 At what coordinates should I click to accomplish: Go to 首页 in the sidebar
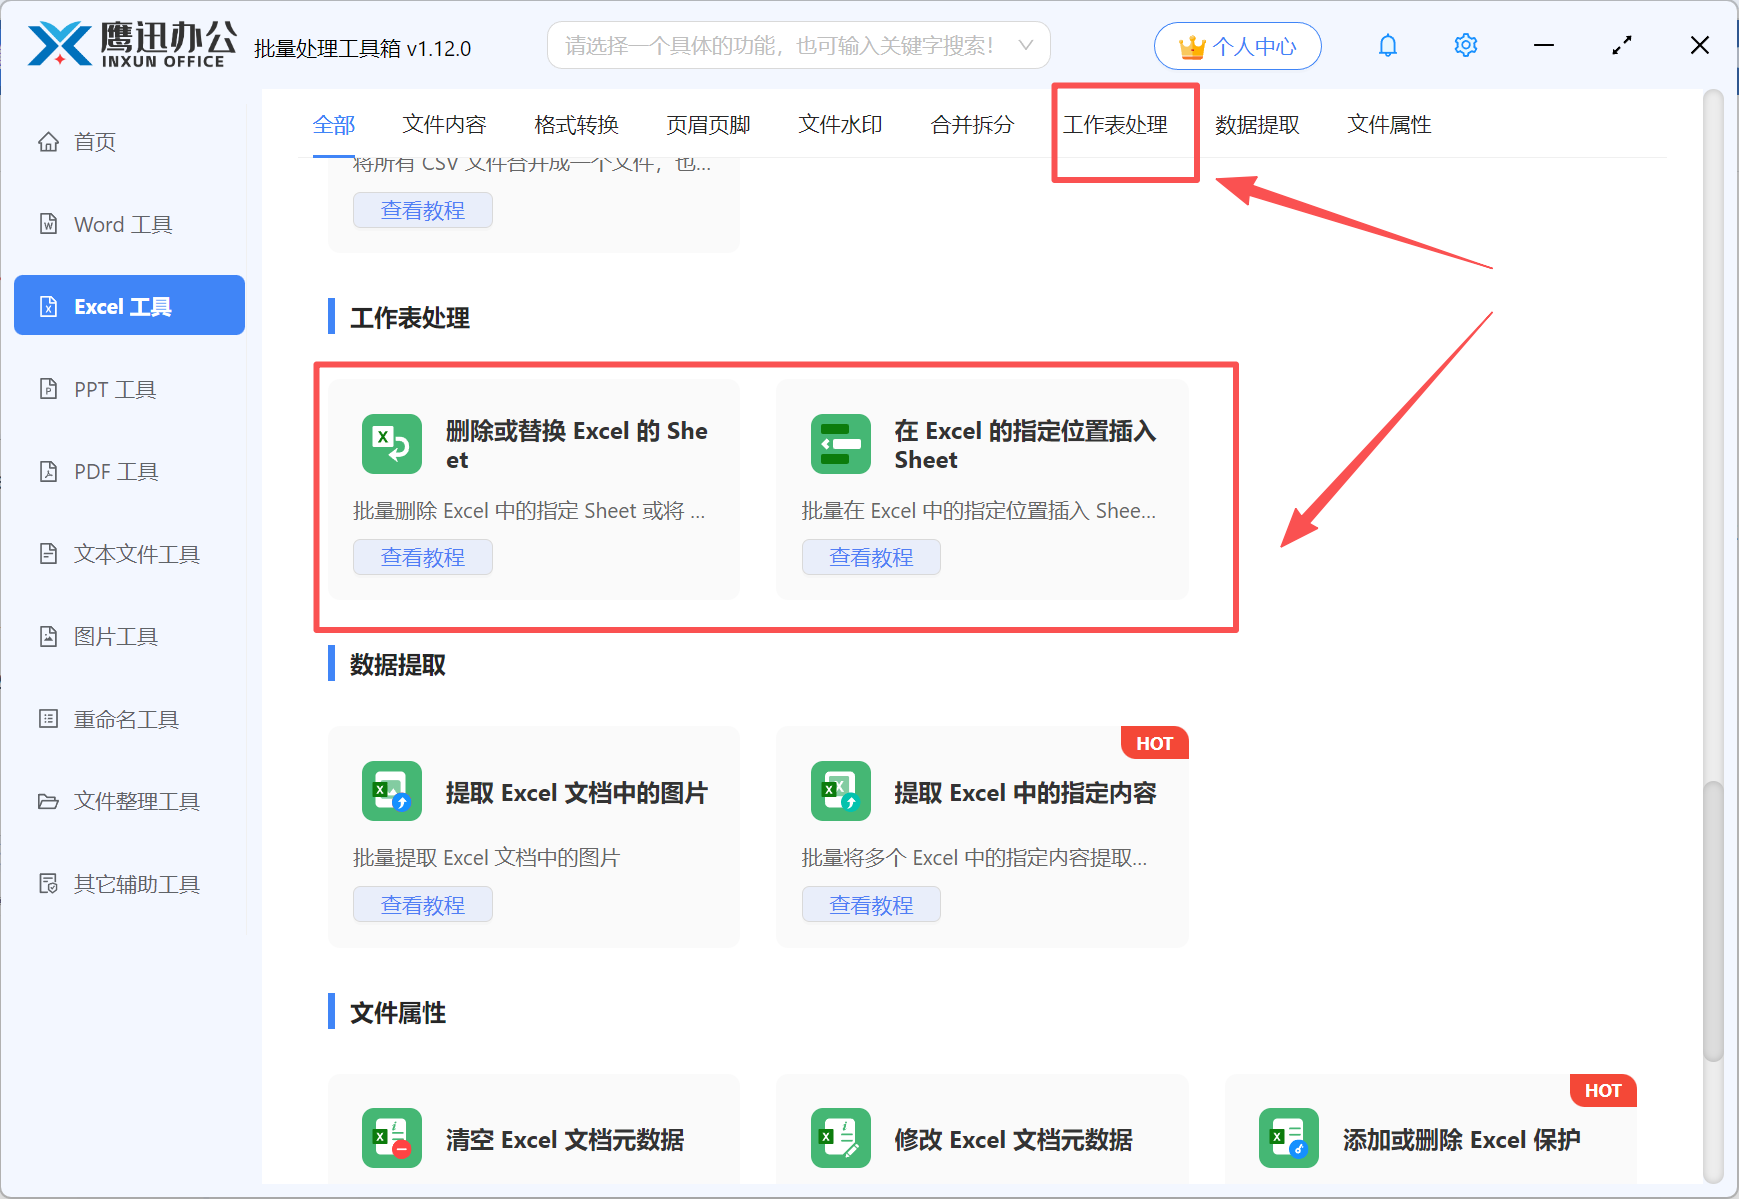tap(95, 142)
